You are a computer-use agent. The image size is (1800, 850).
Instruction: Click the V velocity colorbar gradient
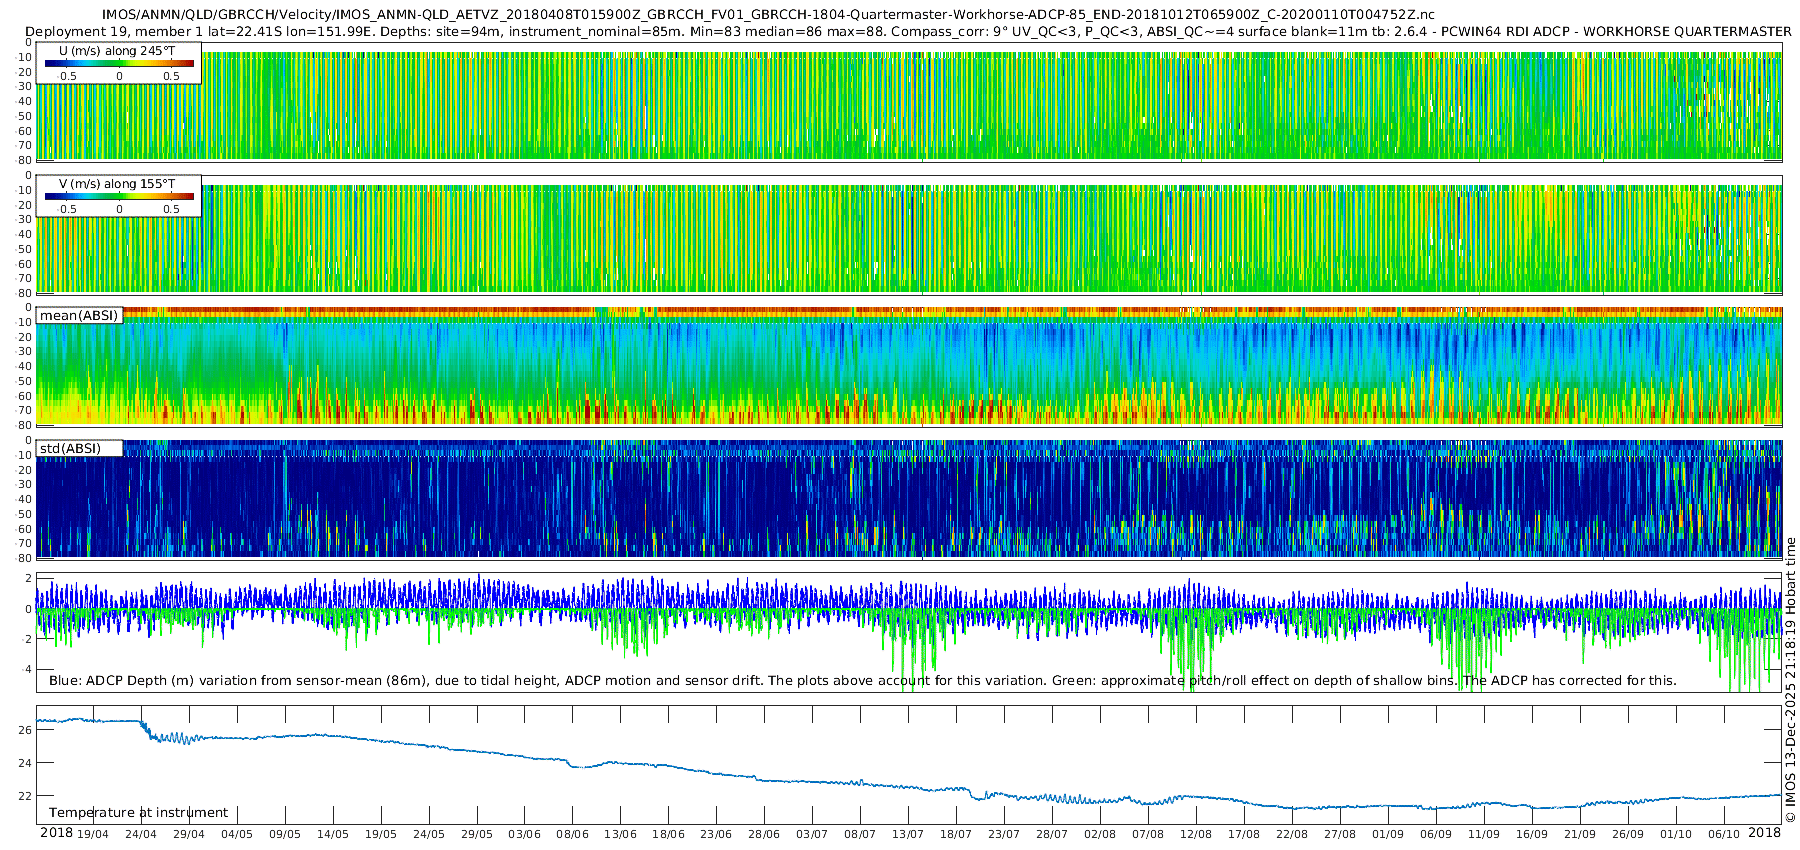tap(119, 196)
